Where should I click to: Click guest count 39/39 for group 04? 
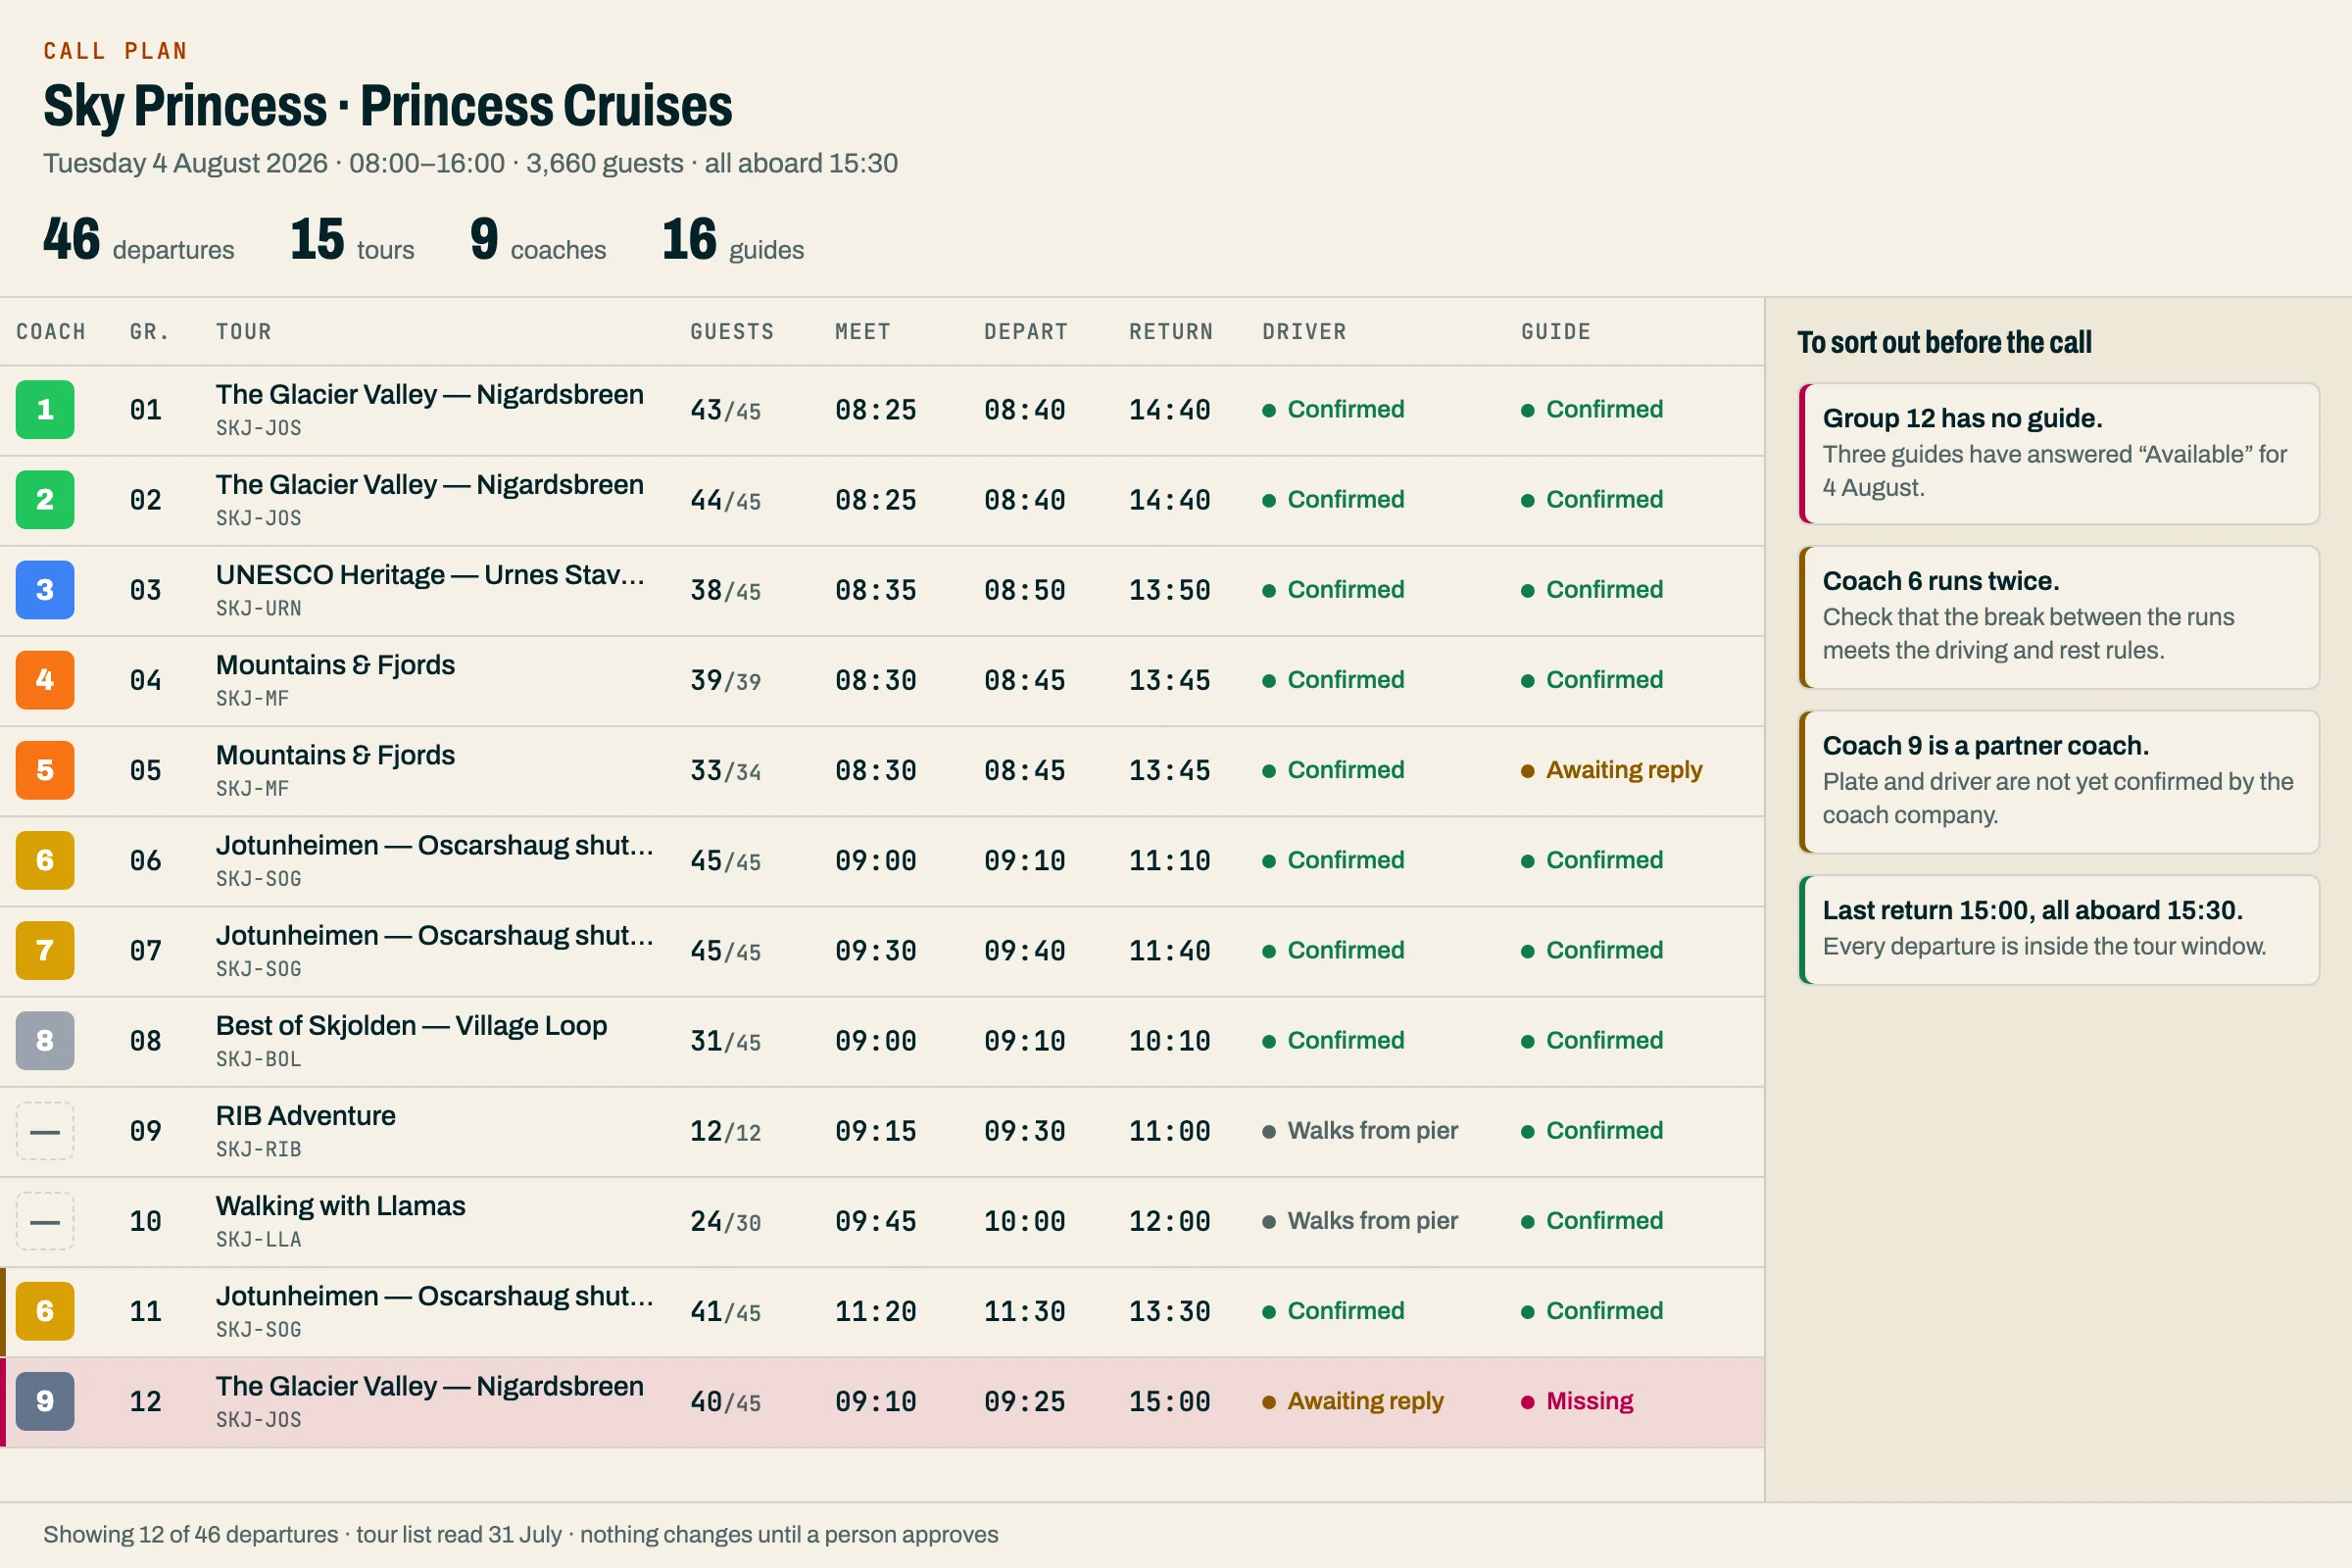[725, 681]
